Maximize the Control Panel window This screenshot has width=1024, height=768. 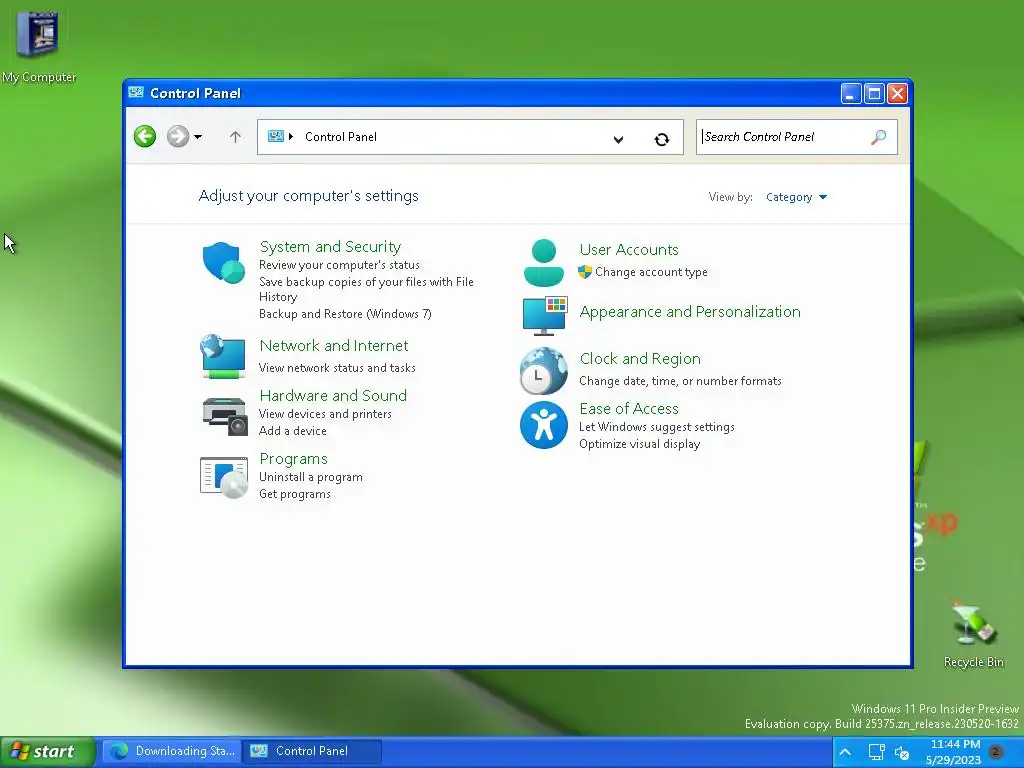pyautogui.click(x=874, y=93)
